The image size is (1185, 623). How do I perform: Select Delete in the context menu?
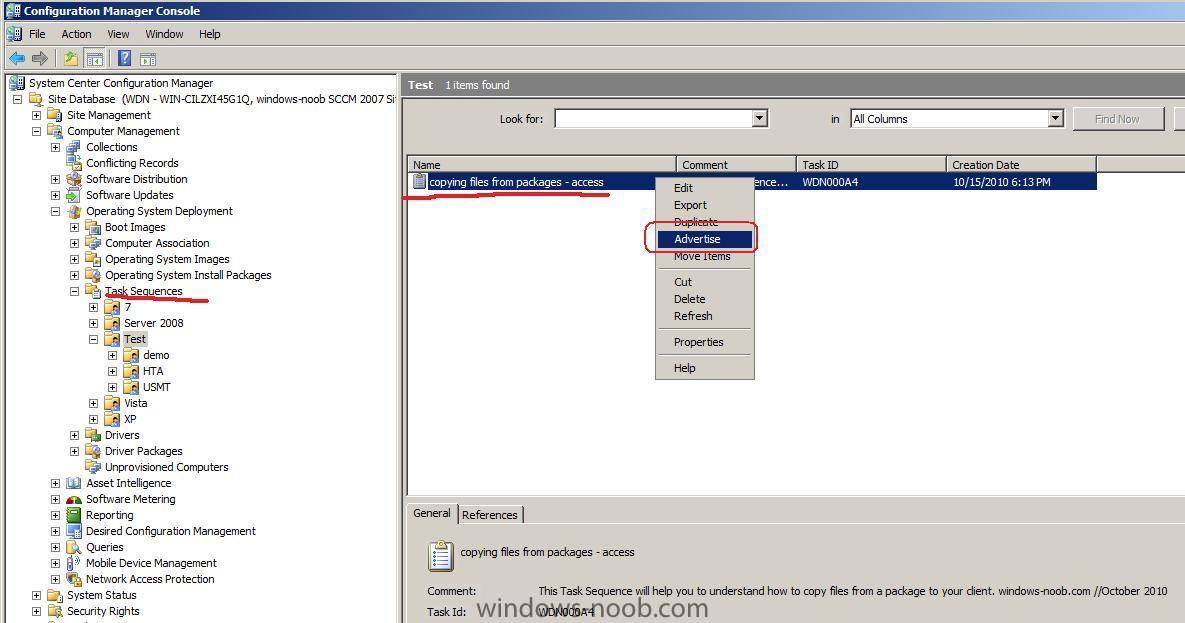point(704,299)
